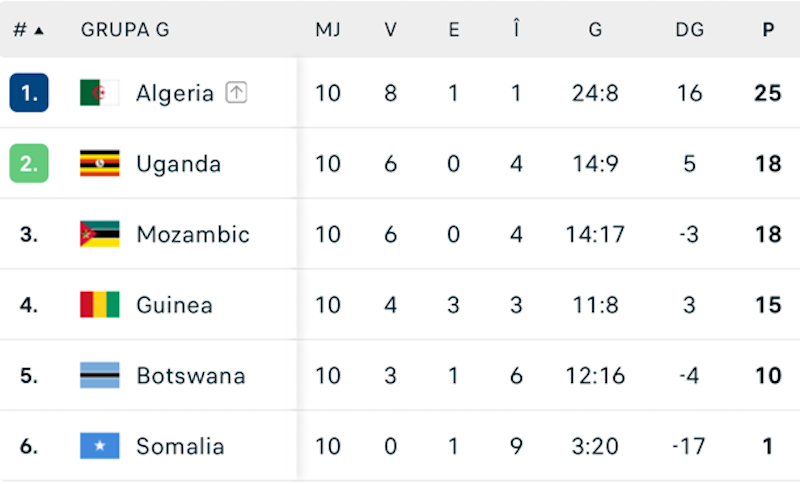800x484 pixels.
Task: Click the Mozambic flag icon
Action: 100,234
